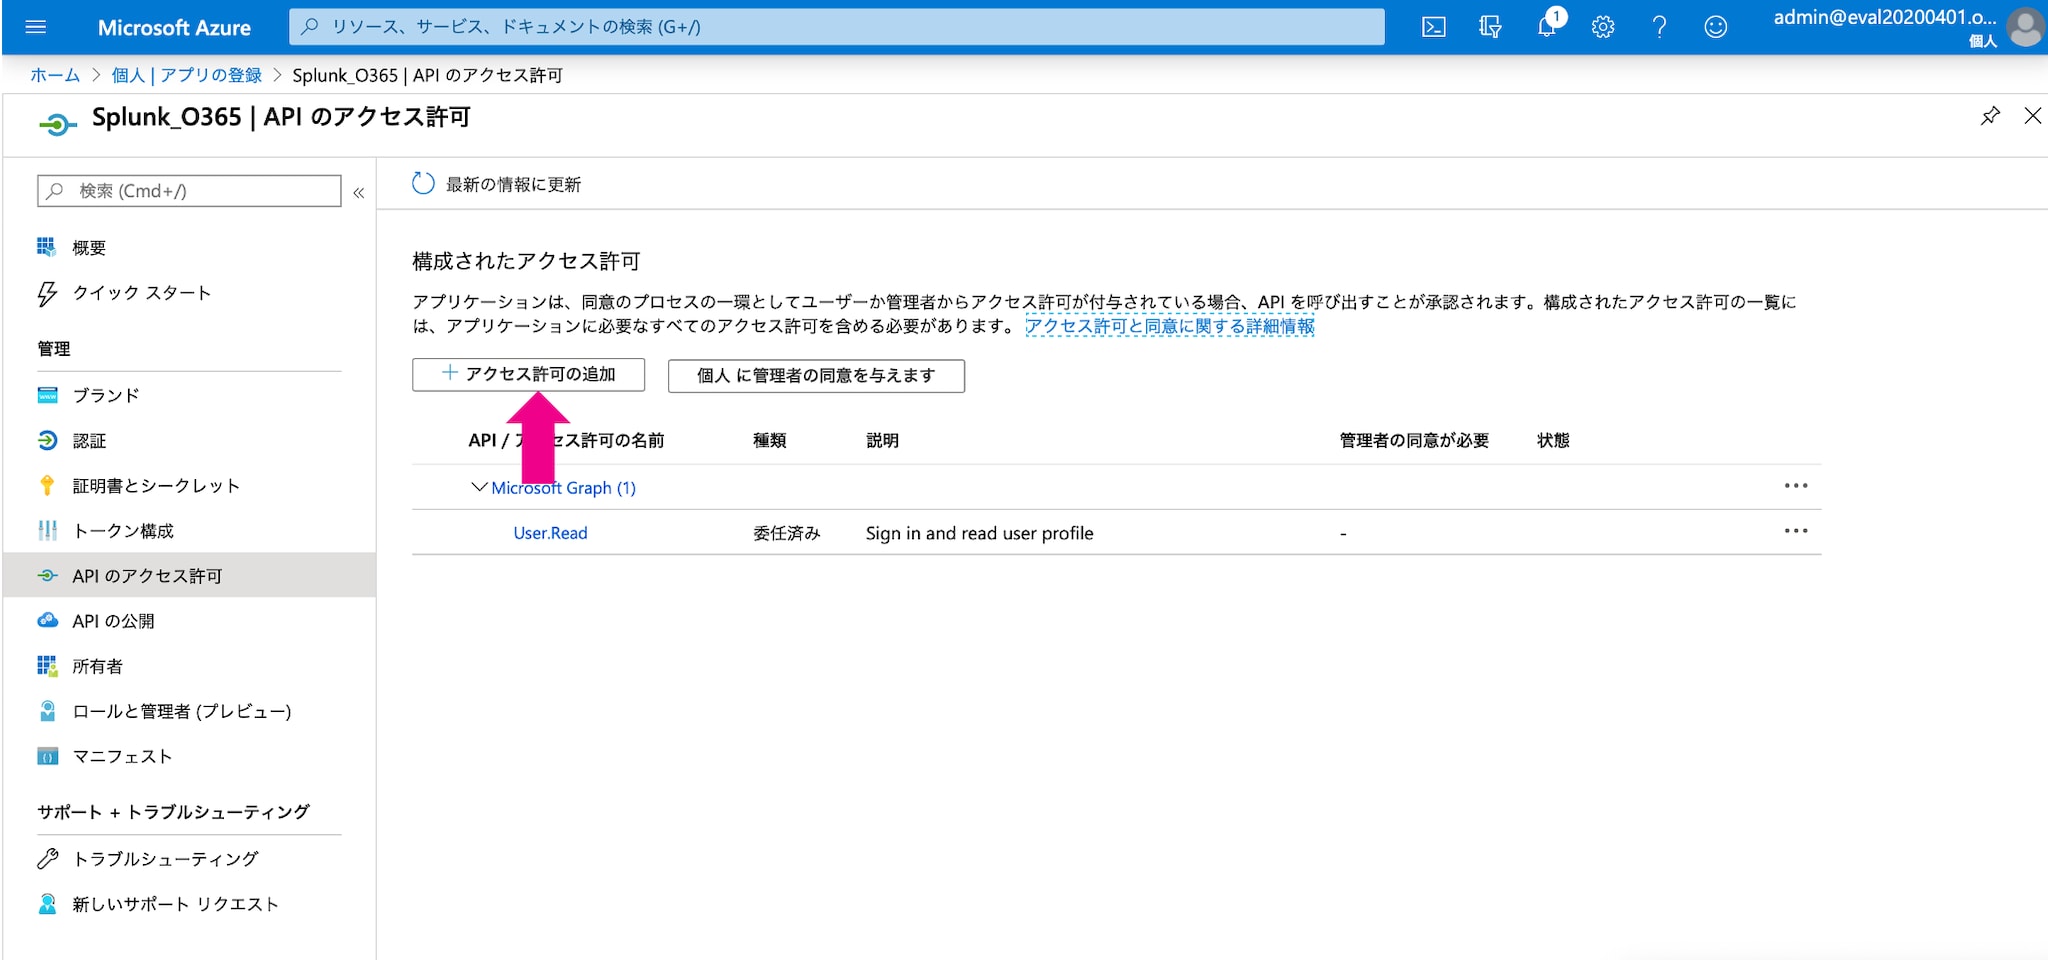This screenshot has width=2048, height=960.
Task: Click the トークン構成 bars icon
Action: 47,531
